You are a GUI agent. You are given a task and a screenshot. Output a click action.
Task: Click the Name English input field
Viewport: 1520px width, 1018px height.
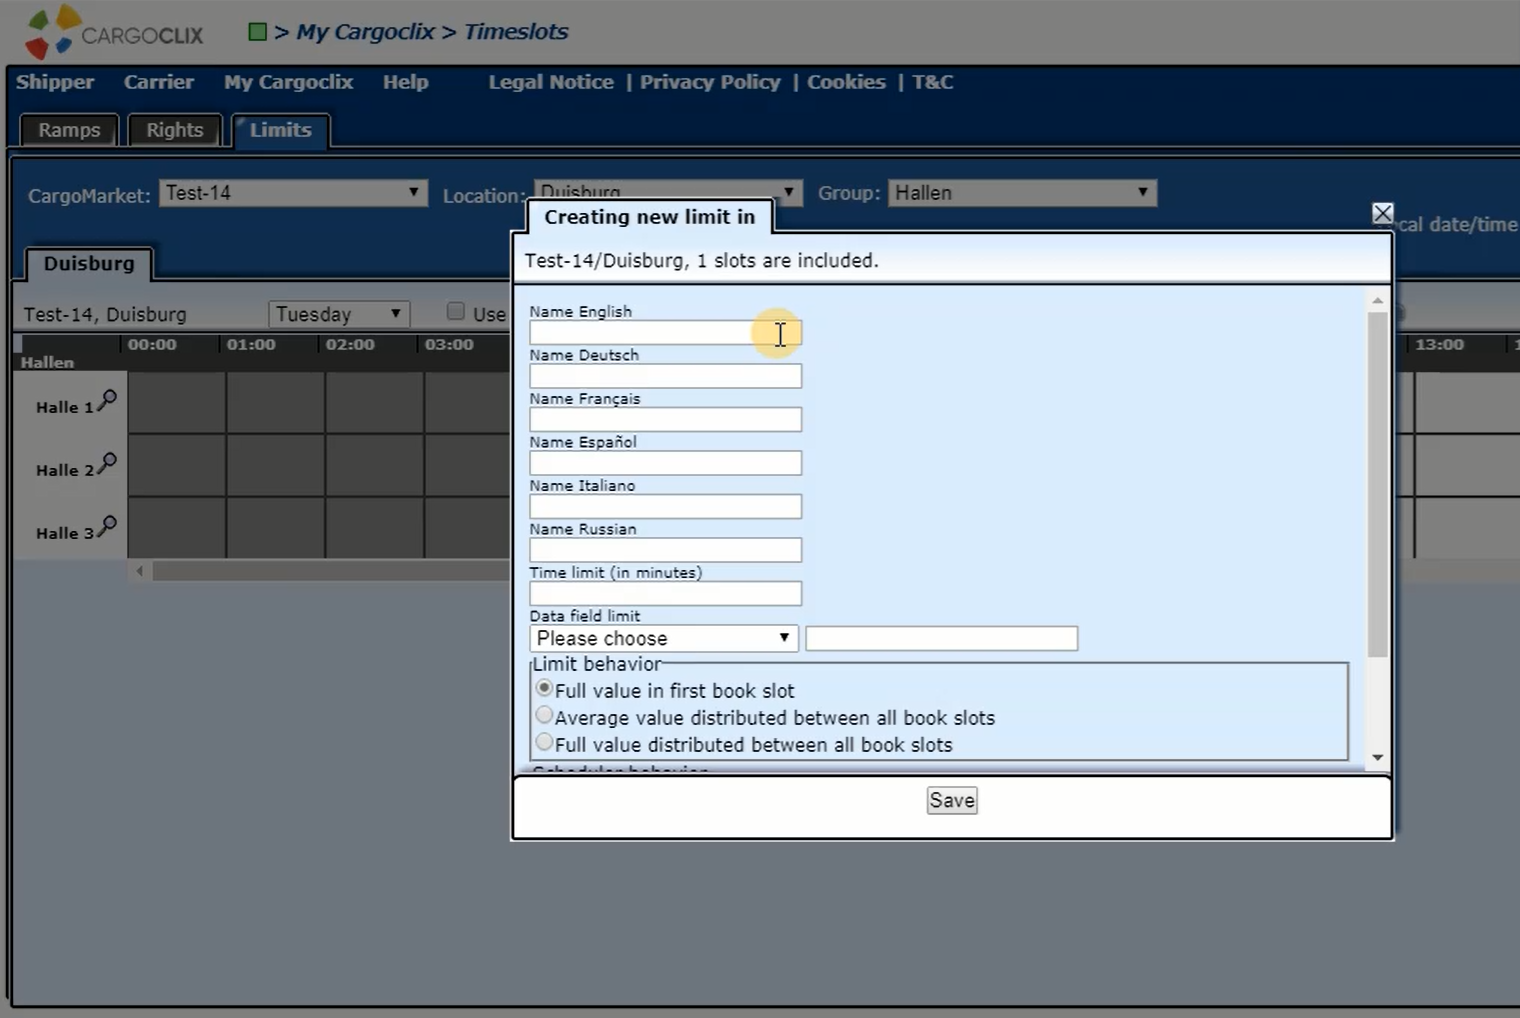[x=665, y=333]
